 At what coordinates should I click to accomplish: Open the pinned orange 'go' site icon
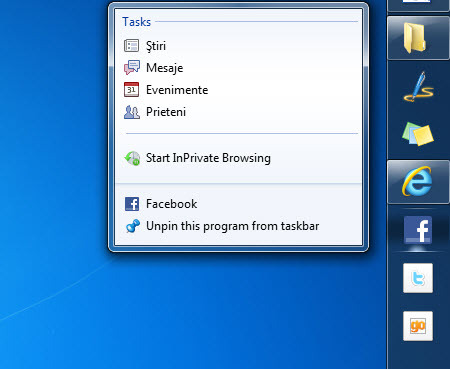click(x=418, y=326)
